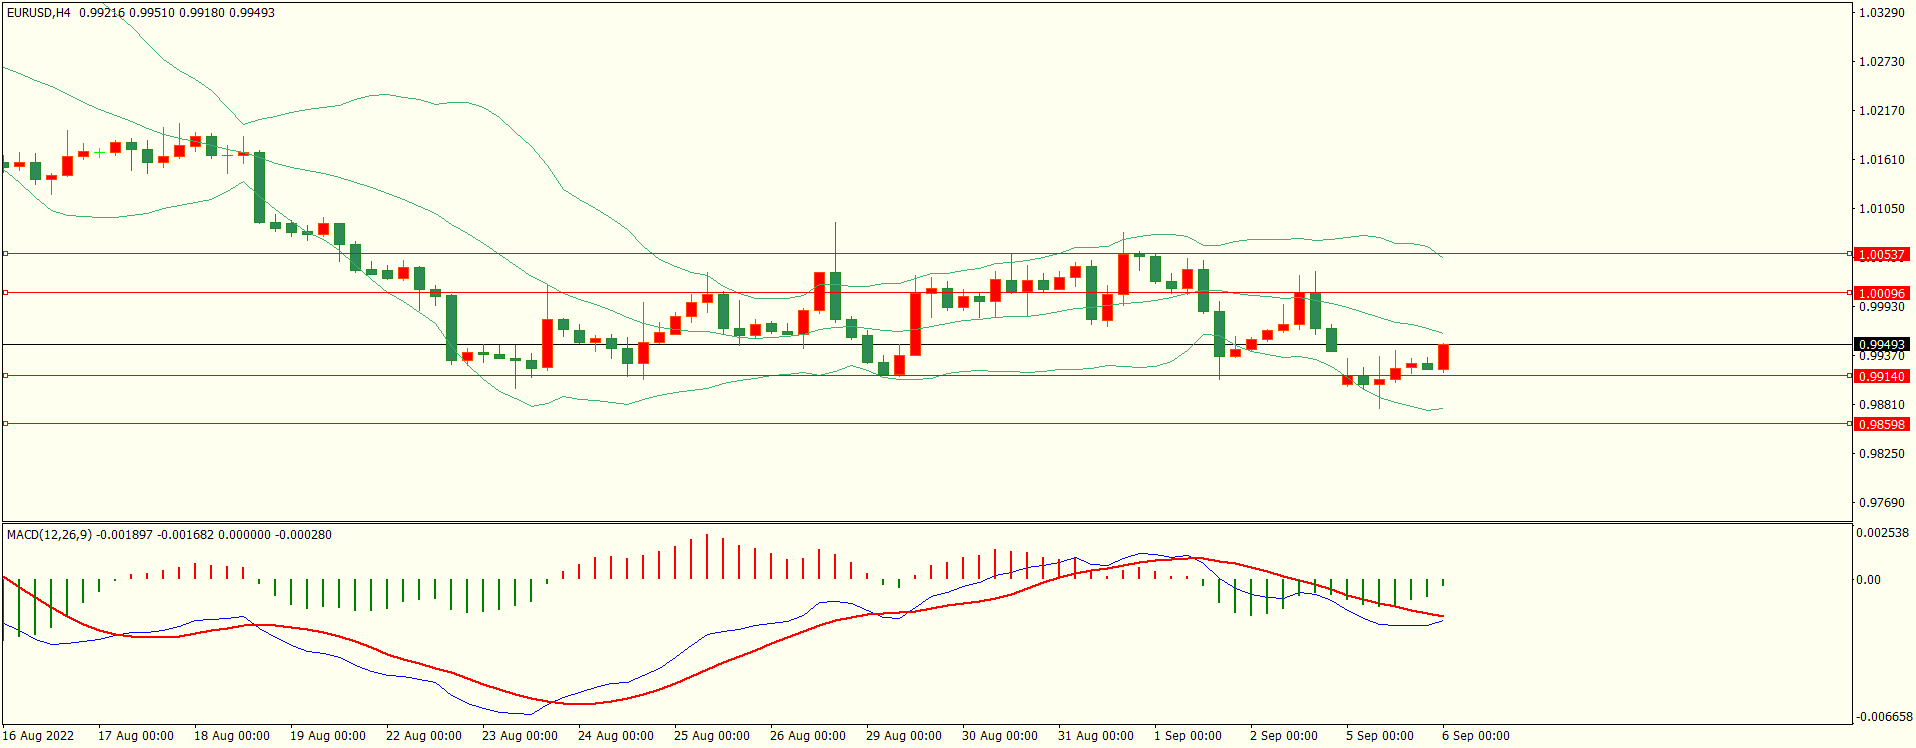The height and width of the screenshot is (748, 1916).
Task: Click the 22 Aug 00:00 date label
Action: [x=424, y=736]
